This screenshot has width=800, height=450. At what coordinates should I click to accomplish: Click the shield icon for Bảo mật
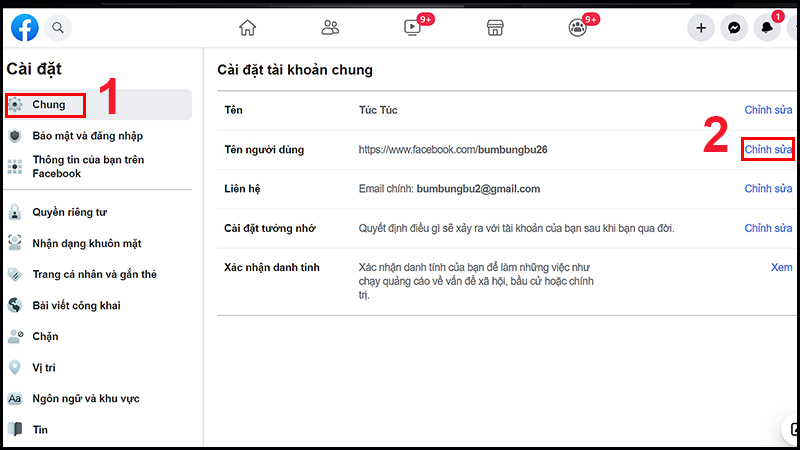tap(15, 136)
